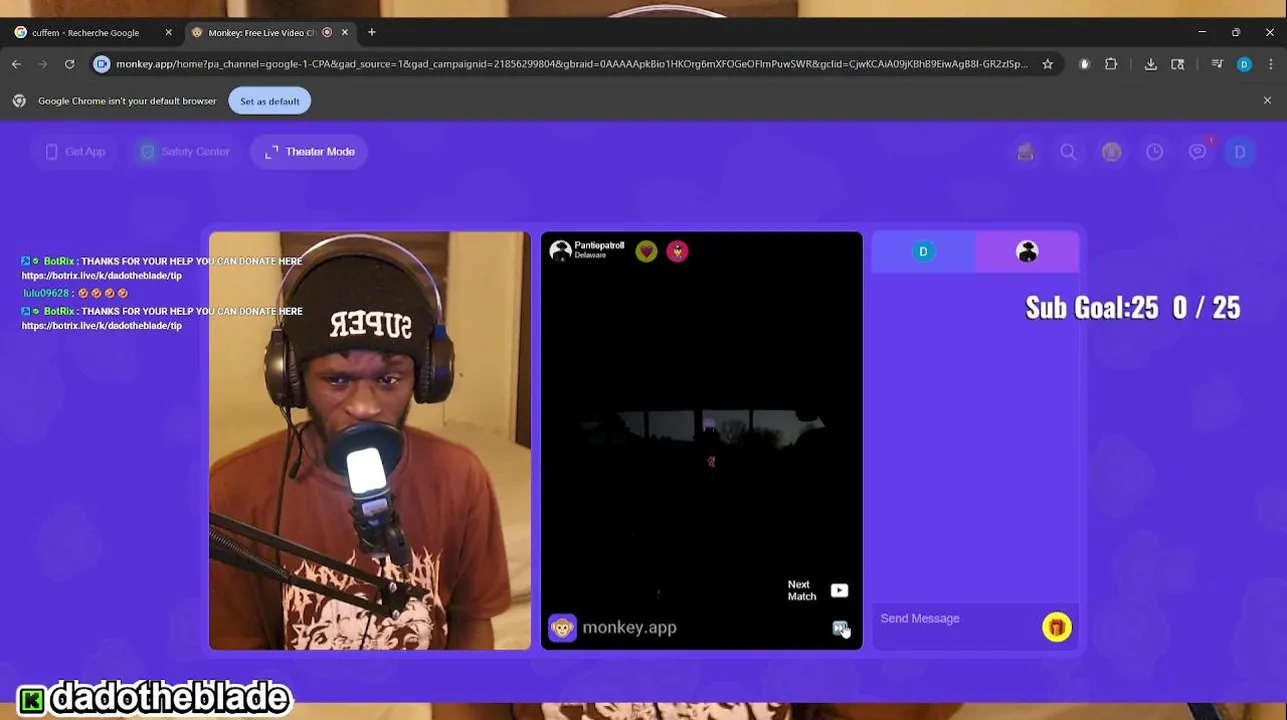1287x720 pixels.
Task: Click the Get App button
Action: point(75,152)
